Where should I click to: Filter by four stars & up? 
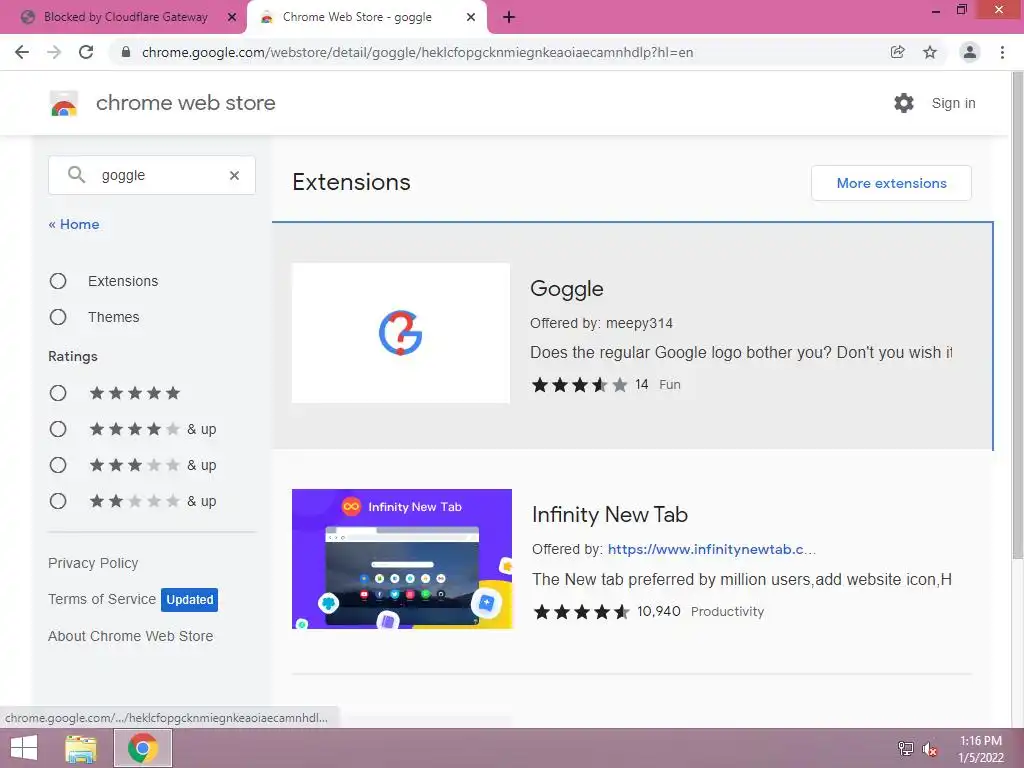58,428
